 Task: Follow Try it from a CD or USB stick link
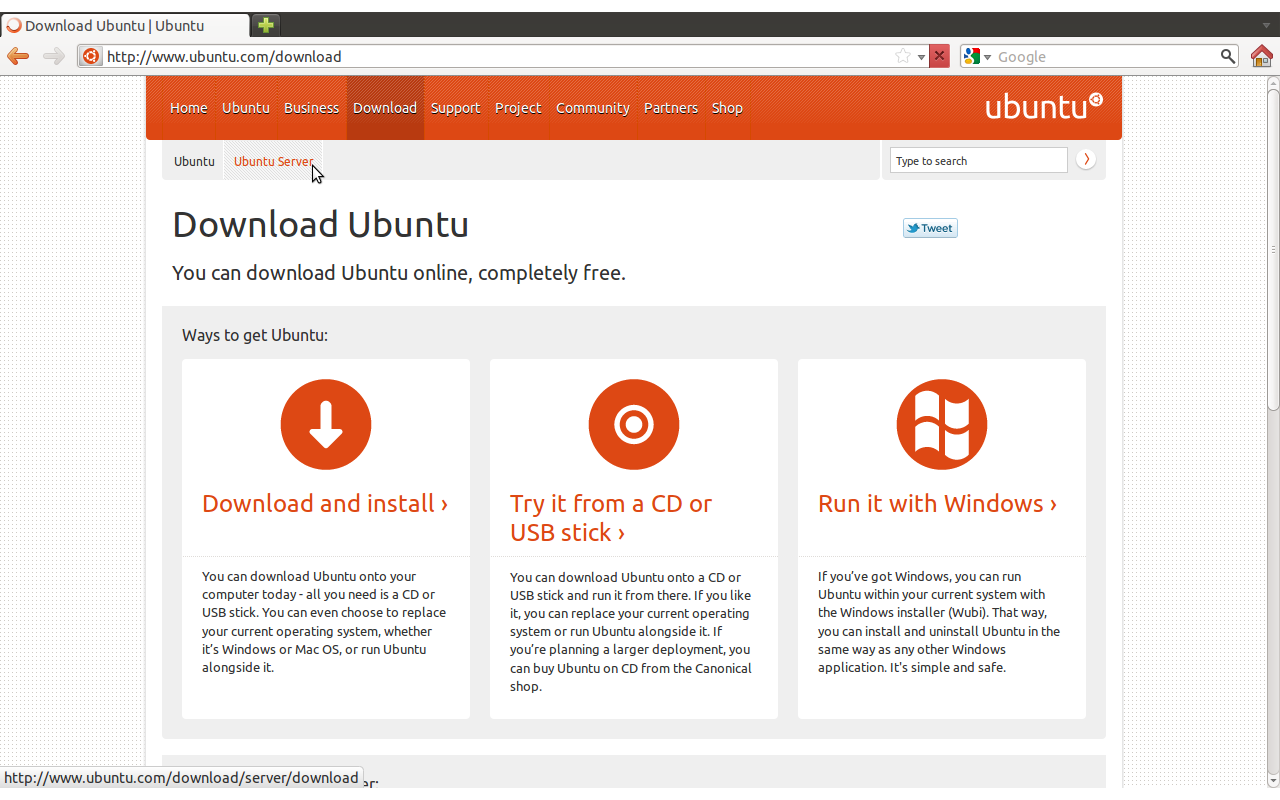611,518
